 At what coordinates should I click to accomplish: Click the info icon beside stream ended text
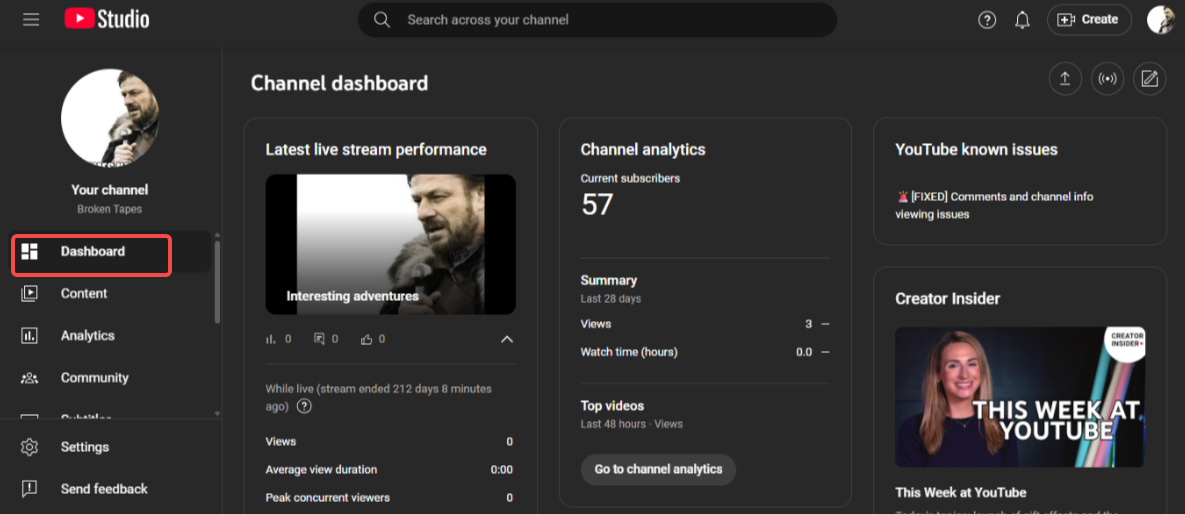[x=304, y=406]
